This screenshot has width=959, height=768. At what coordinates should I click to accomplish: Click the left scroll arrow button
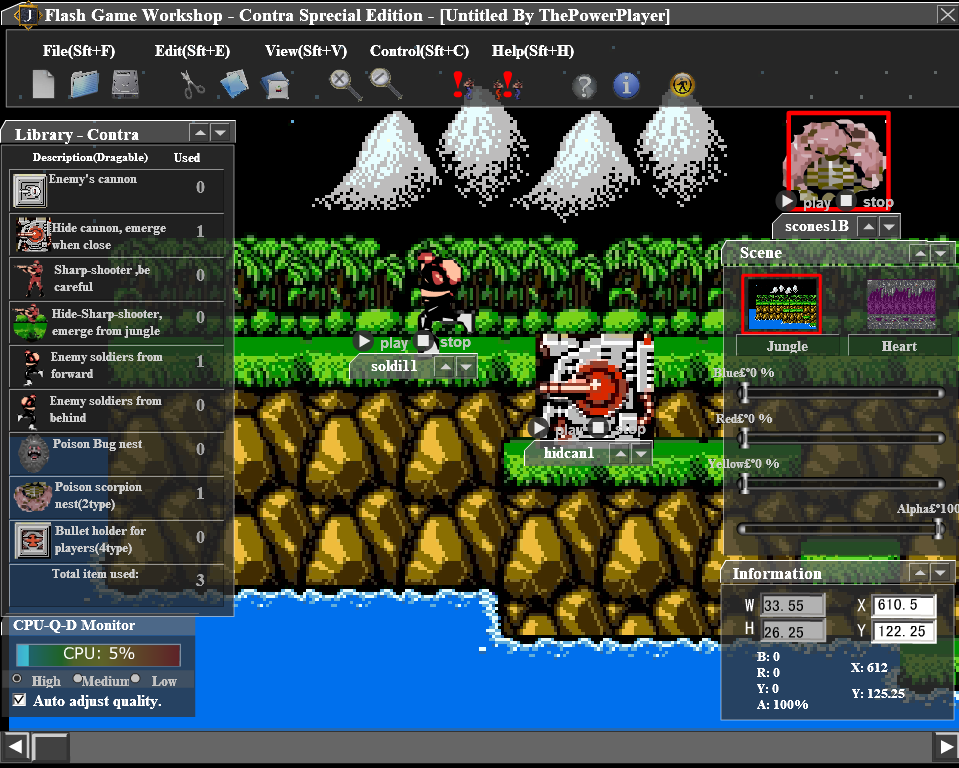click(x=16, y=747)
